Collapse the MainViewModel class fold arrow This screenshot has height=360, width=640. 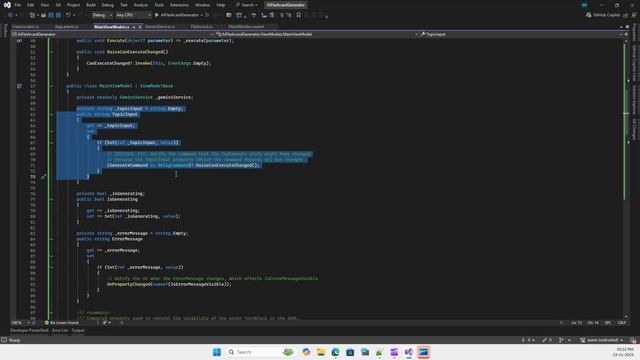tap(51, 86)
